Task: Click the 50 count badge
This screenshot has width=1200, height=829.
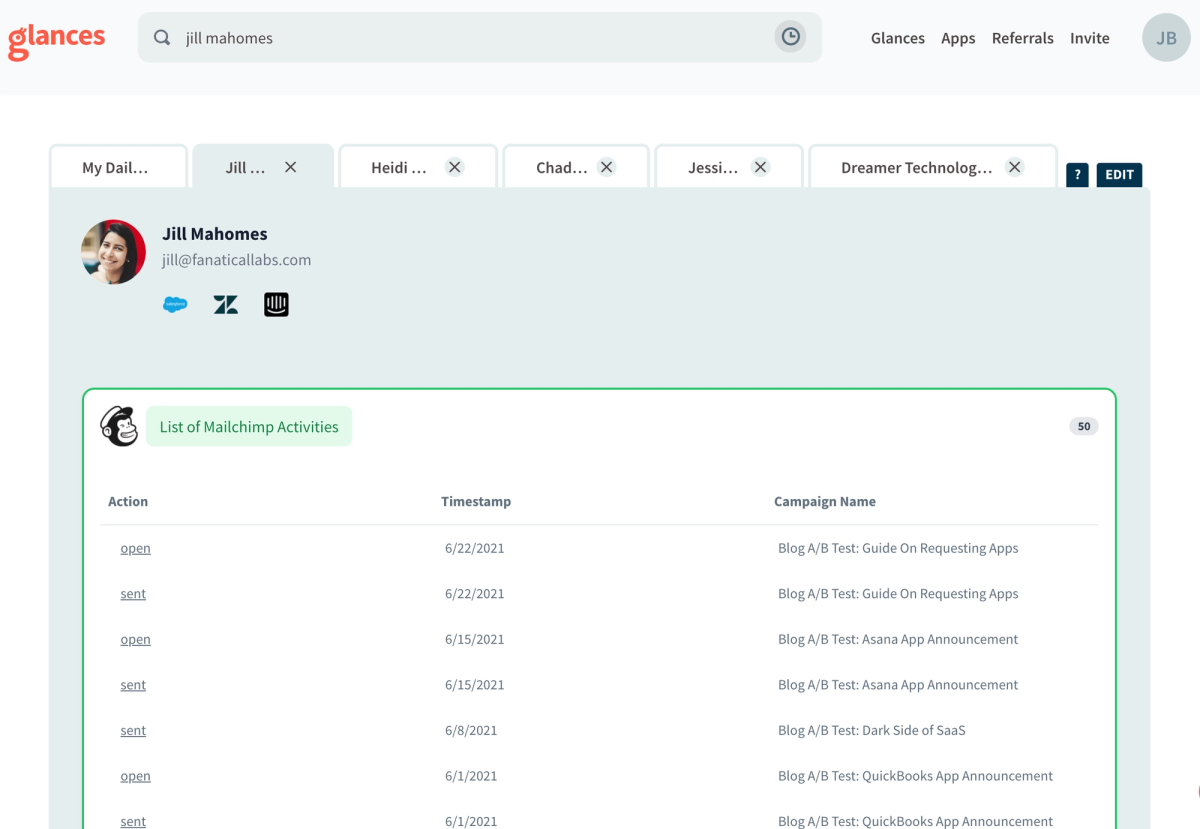Action: [1084, 426]
